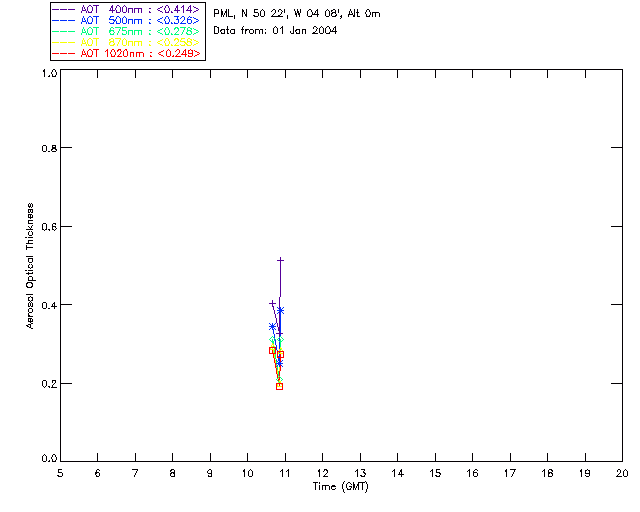Click the 'AOT 500nm : <0.326>' legend entry
This screenshot has width=640, height=512.
tap(126, 20)
